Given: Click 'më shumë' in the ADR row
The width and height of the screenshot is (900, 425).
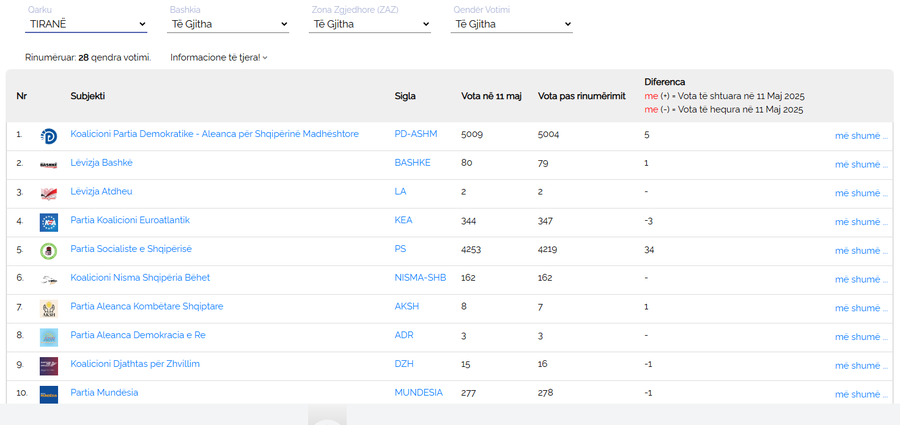Looking at the screenshot, I should [861, 337].
